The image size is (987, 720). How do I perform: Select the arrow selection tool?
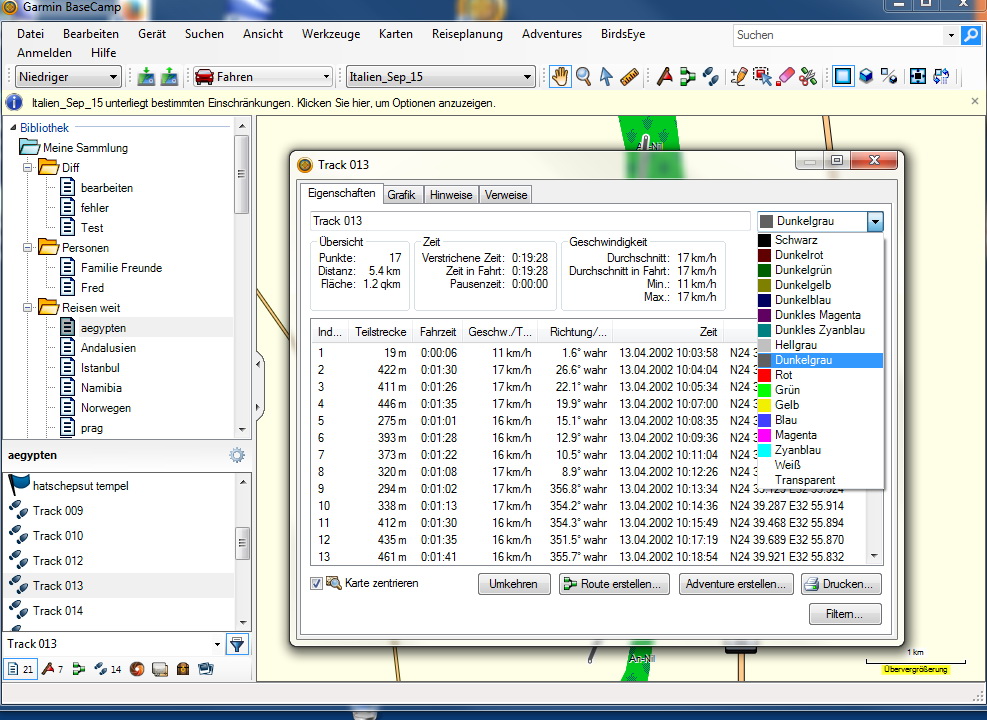(x=606, y=77)
